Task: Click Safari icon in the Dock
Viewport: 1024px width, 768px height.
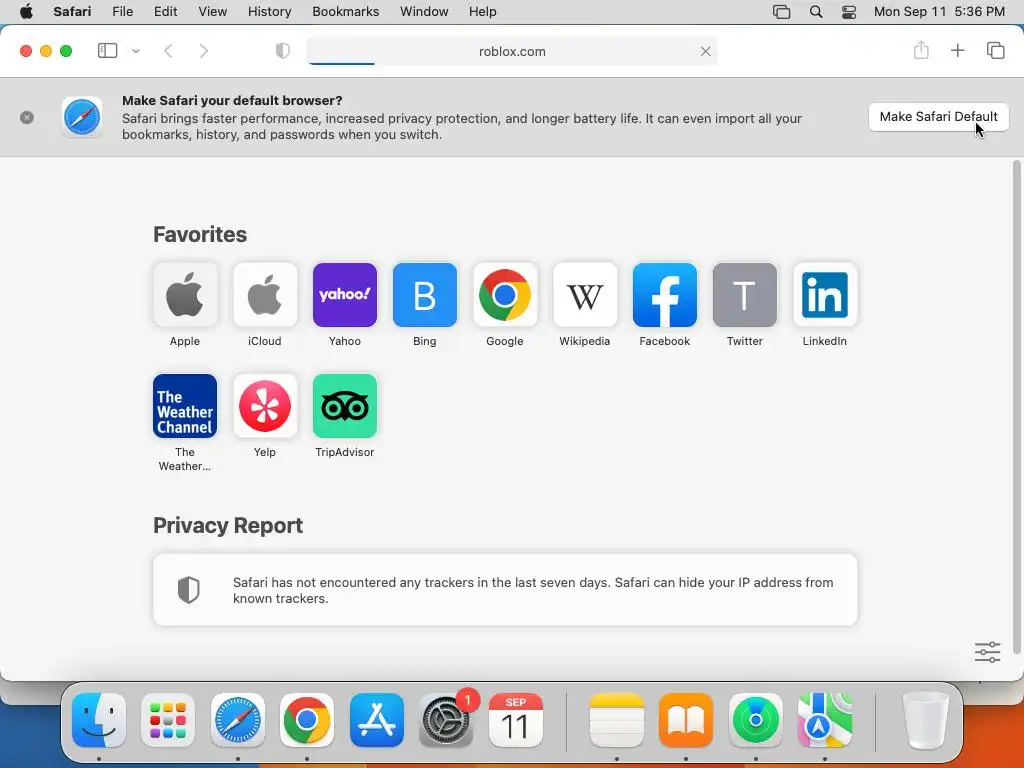Action: click(238, 720)
